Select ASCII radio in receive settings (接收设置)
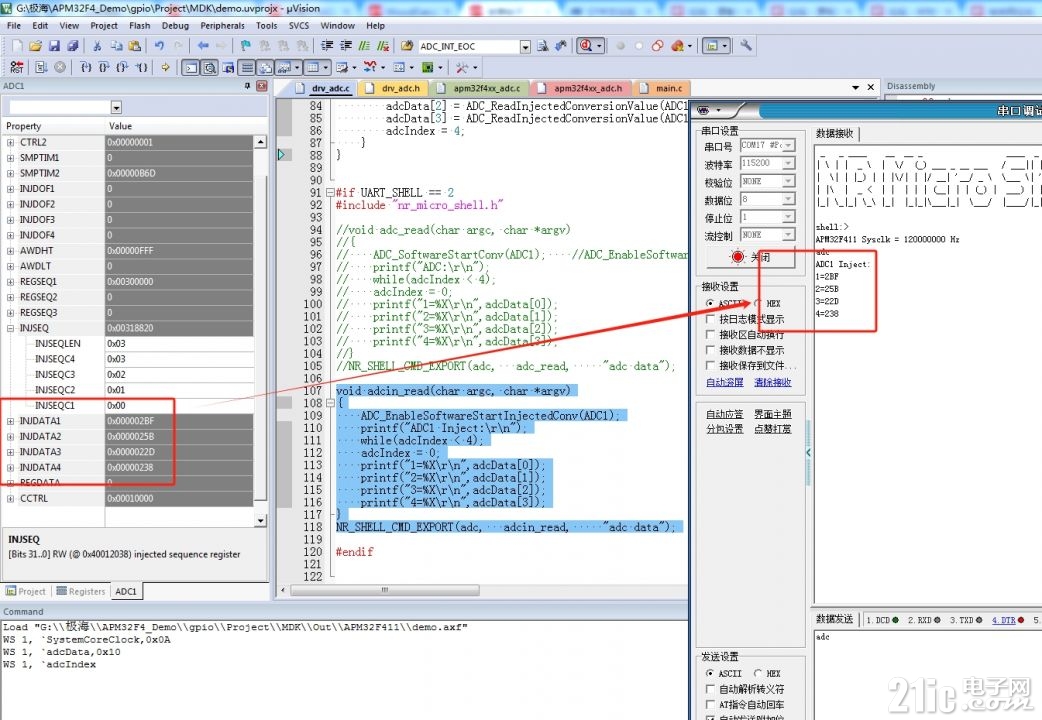The height and width of the screenshot is (720, 1042). pyautogui.click(x=710, y=303)
